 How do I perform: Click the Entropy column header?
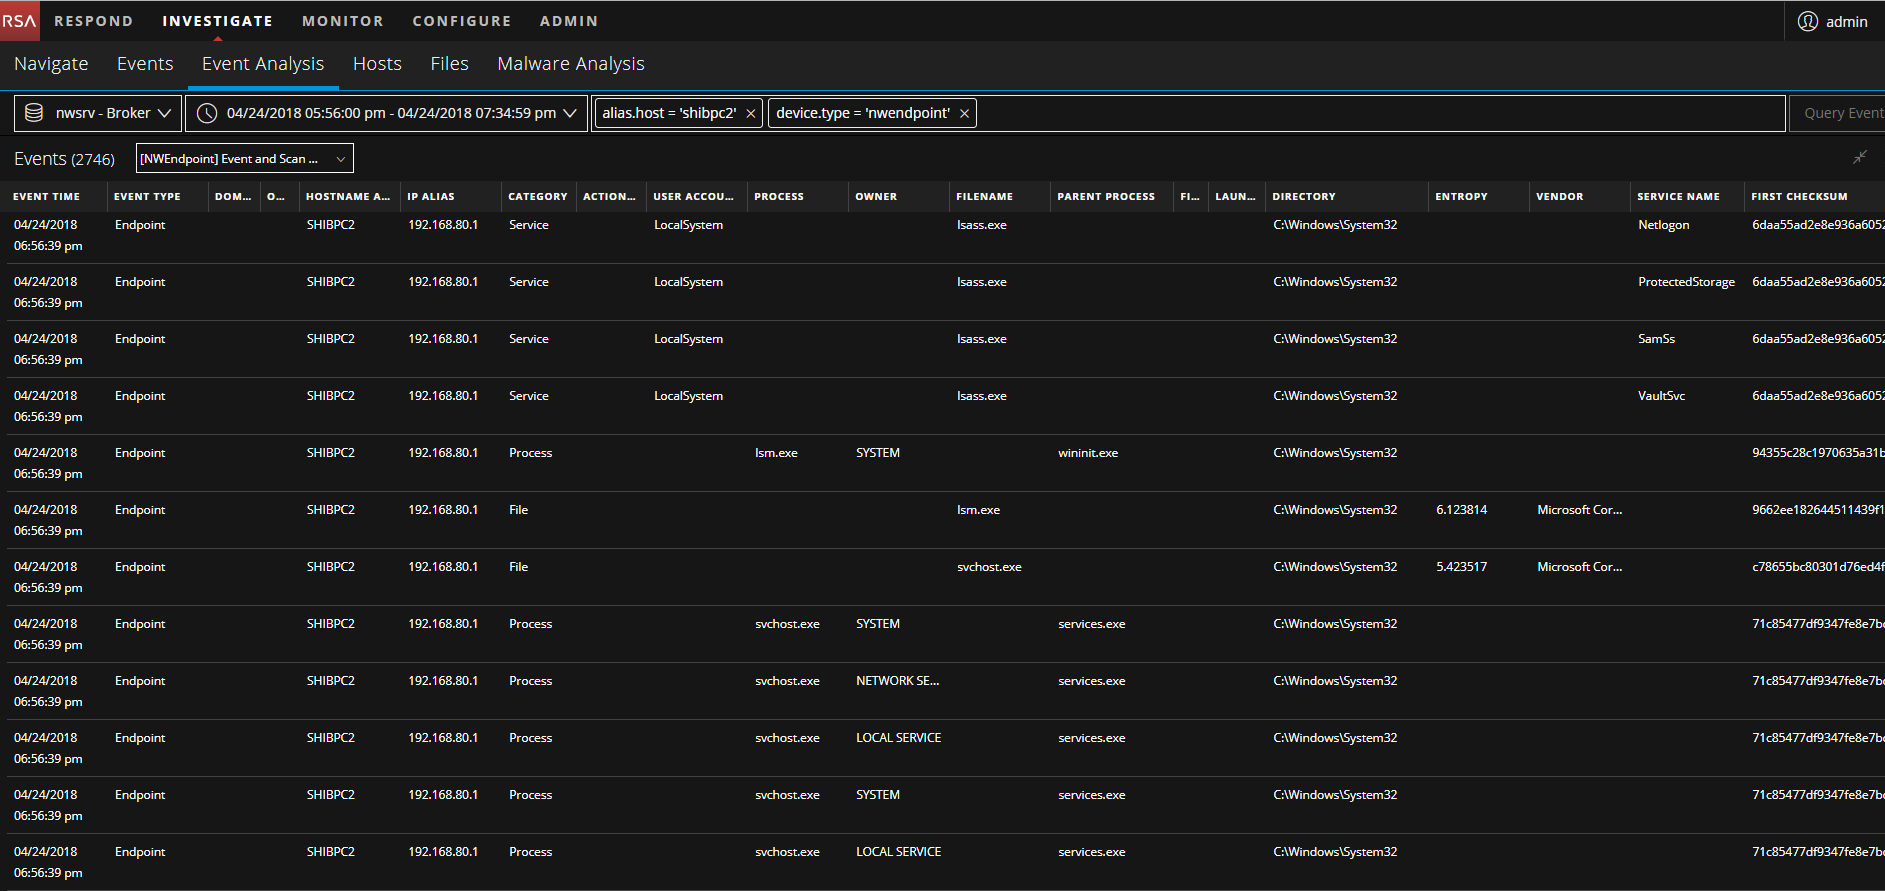[1461, 197]
